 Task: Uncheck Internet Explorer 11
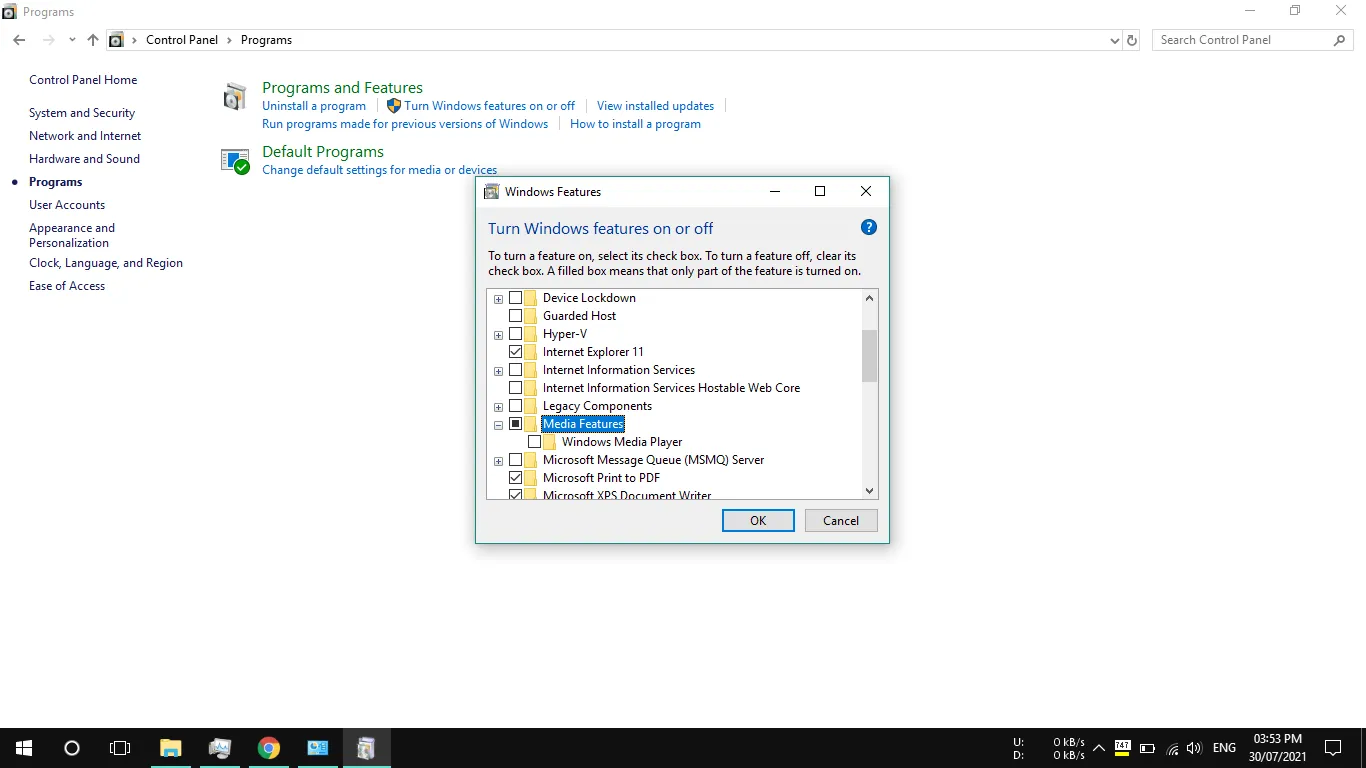[516, 352]
